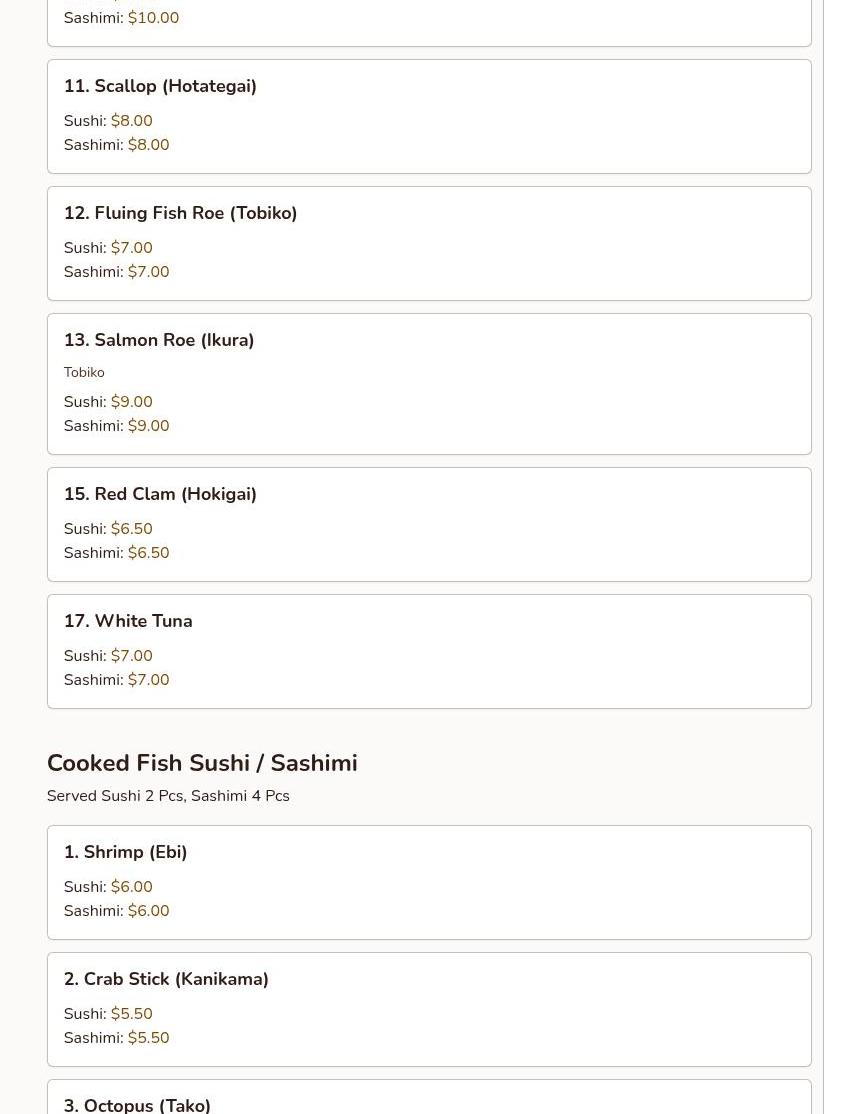844x1114 pixels.
Task: Click the Tobiko description under Salmon Roe
Action: tap(84, 372)
